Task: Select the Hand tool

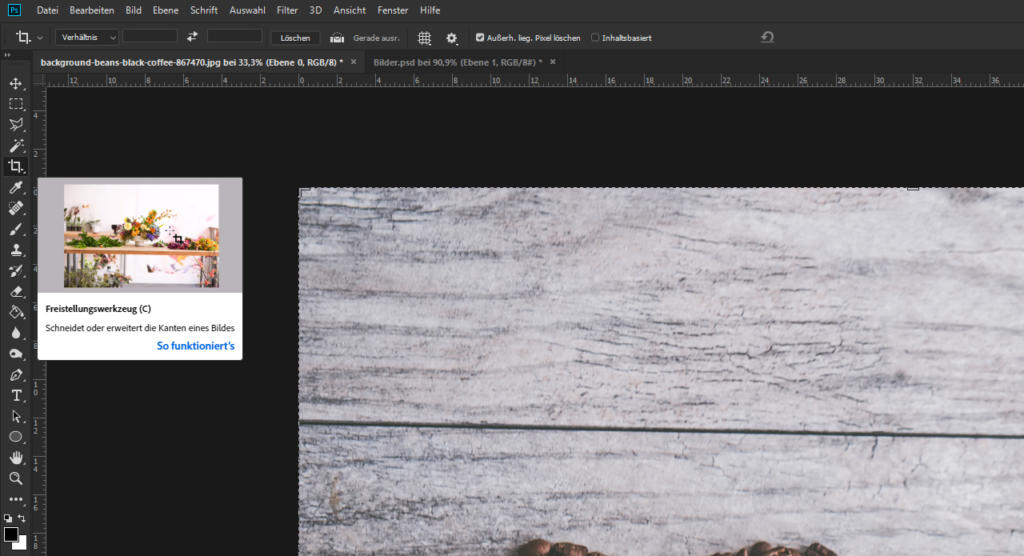Action: pyautogui.click(x=16, y=457)
